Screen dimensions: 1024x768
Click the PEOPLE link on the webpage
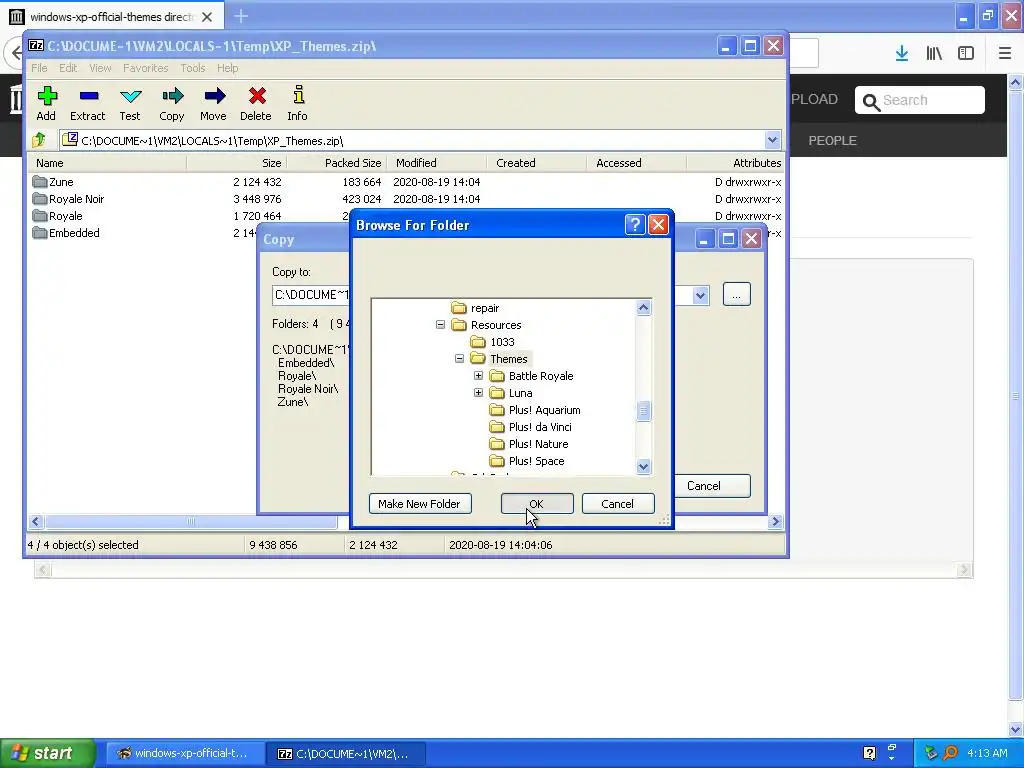[832, 140]
